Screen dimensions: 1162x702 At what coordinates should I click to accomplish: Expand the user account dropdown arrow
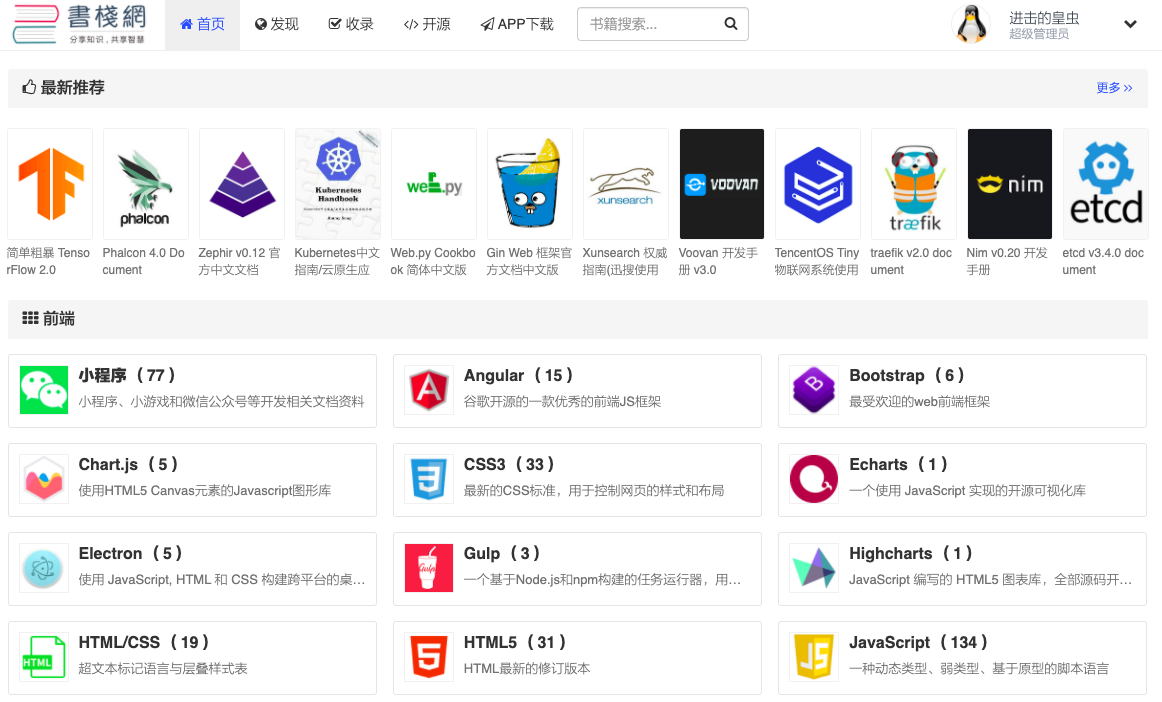1130,24
